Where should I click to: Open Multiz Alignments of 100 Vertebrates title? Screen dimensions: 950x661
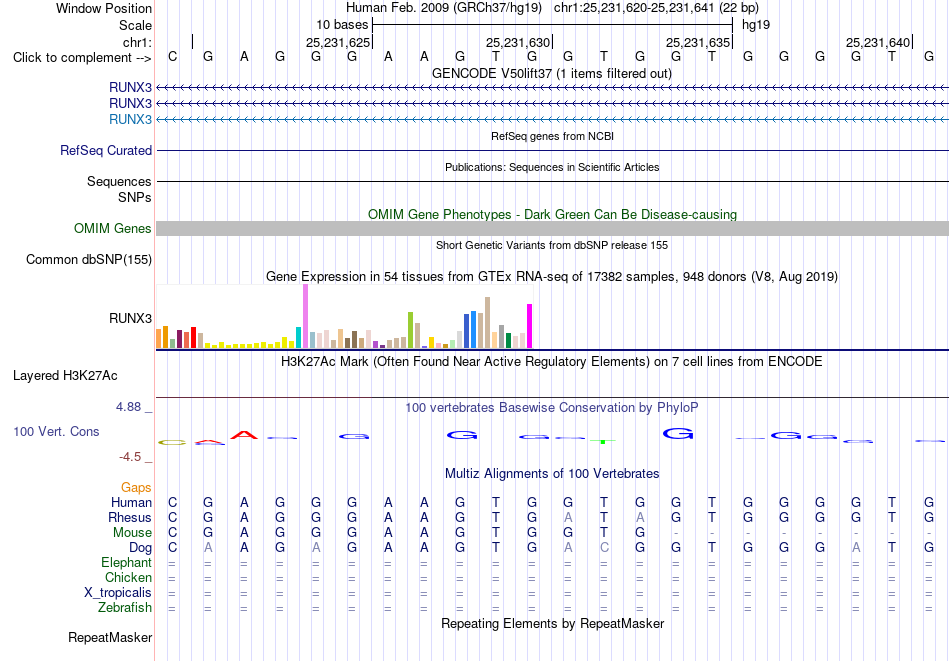coord(552,473)
